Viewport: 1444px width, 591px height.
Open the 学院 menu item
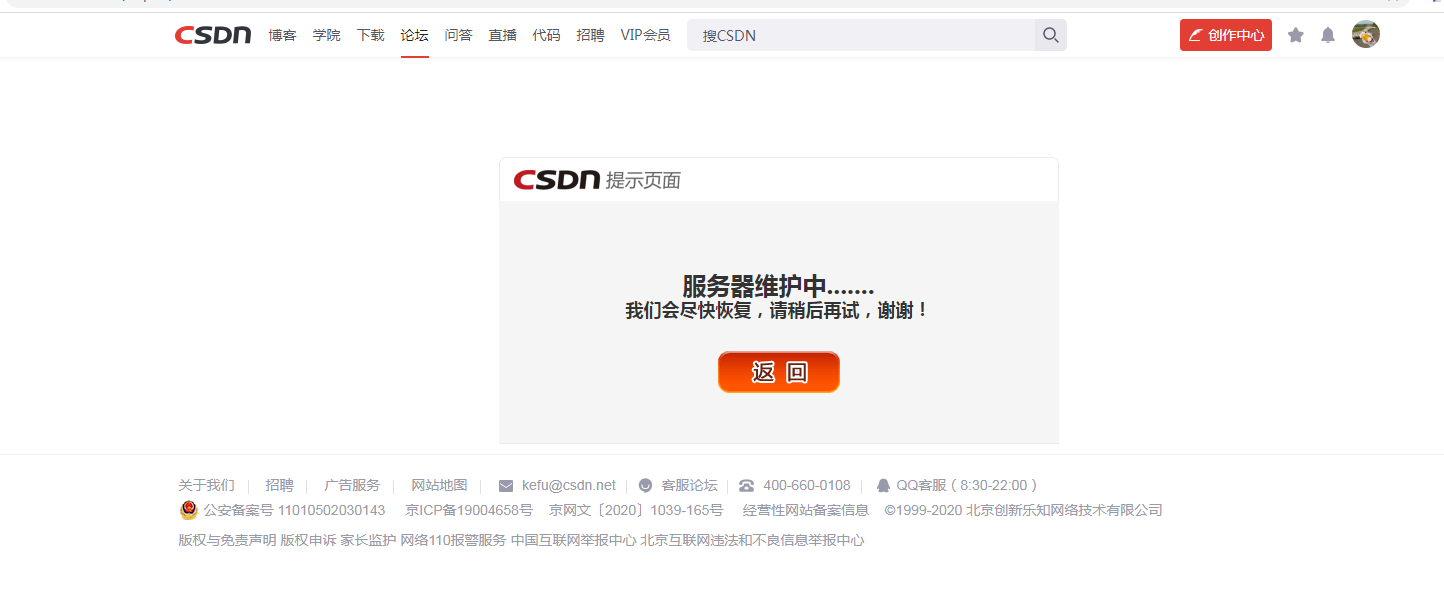click(x=326, y=35)
